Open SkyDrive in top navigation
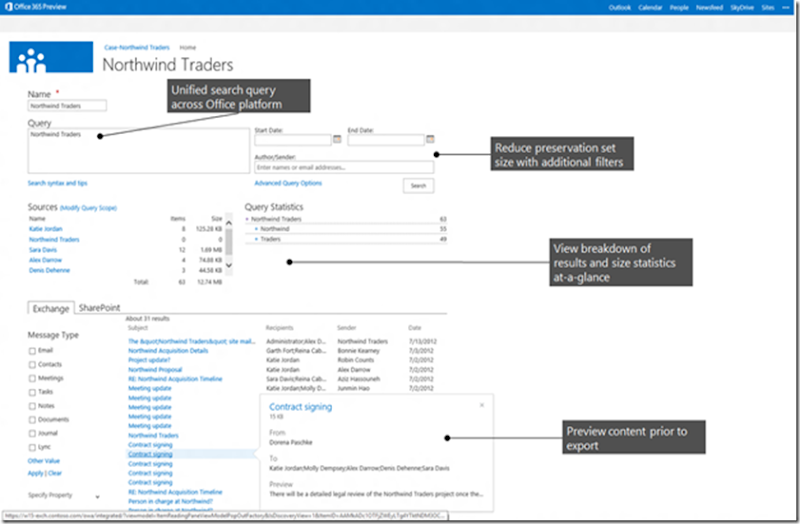The height and width of the screenshot is (524, 800). tap(742, 8)
